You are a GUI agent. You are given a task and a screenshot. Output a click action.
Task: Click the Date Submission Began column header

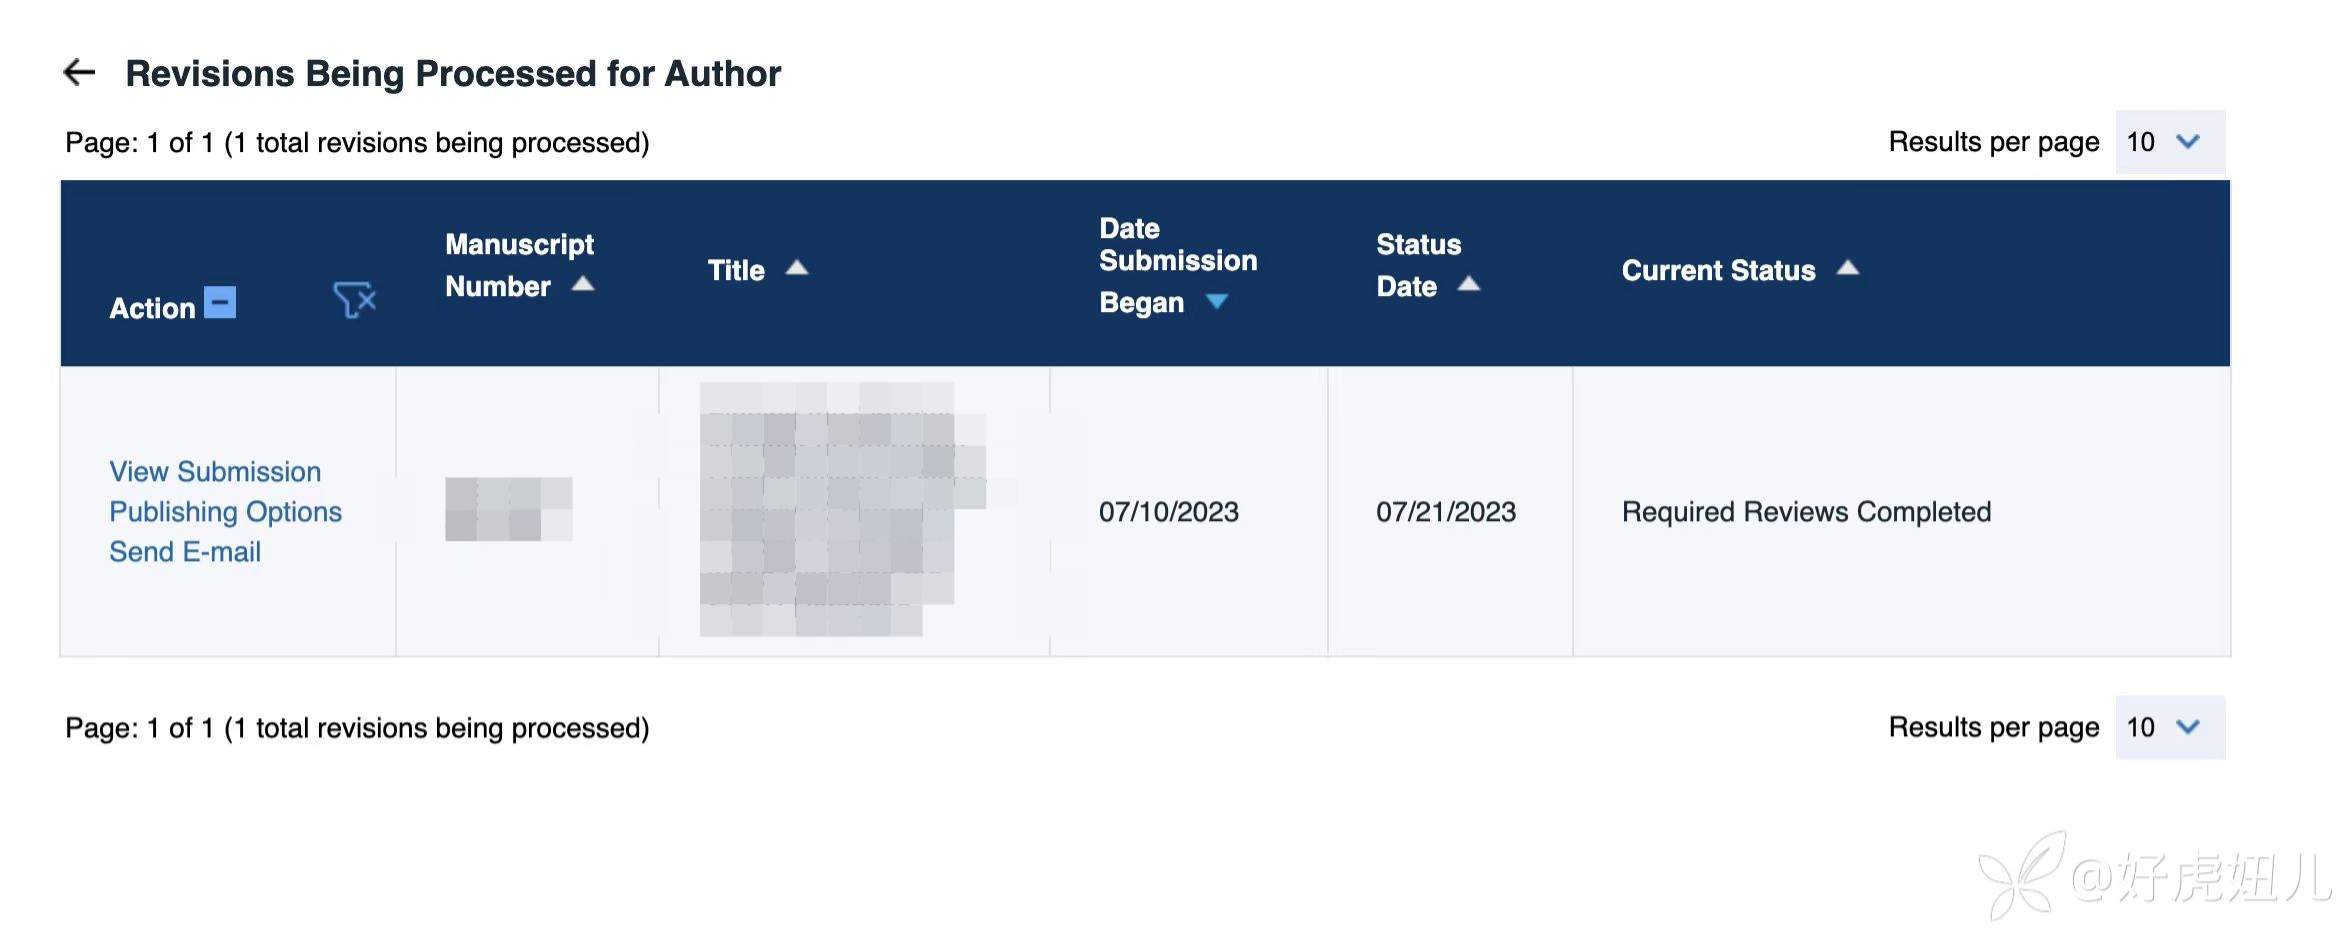click(x=1177, y=264)
